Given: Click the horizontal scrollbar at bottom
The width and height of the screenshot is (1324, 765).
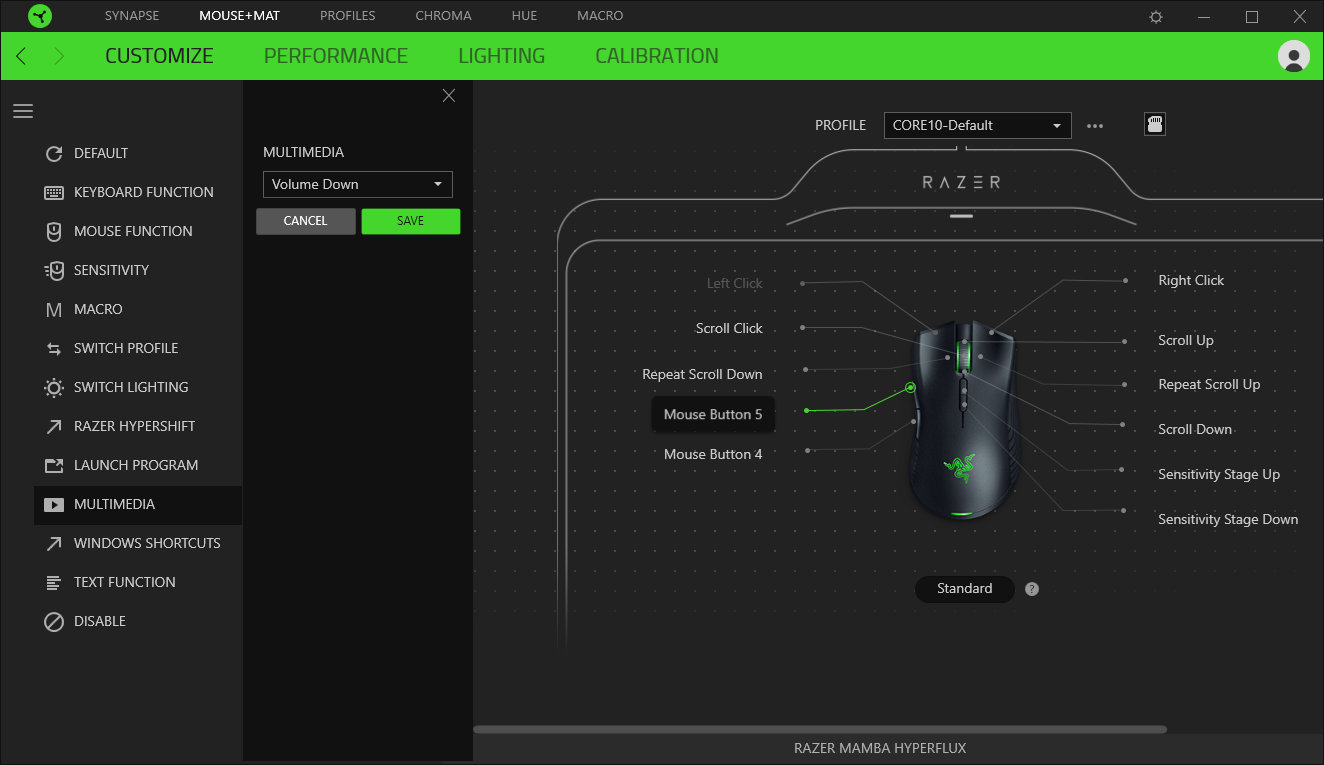Looking at the screenshot, I should point(819,730).
